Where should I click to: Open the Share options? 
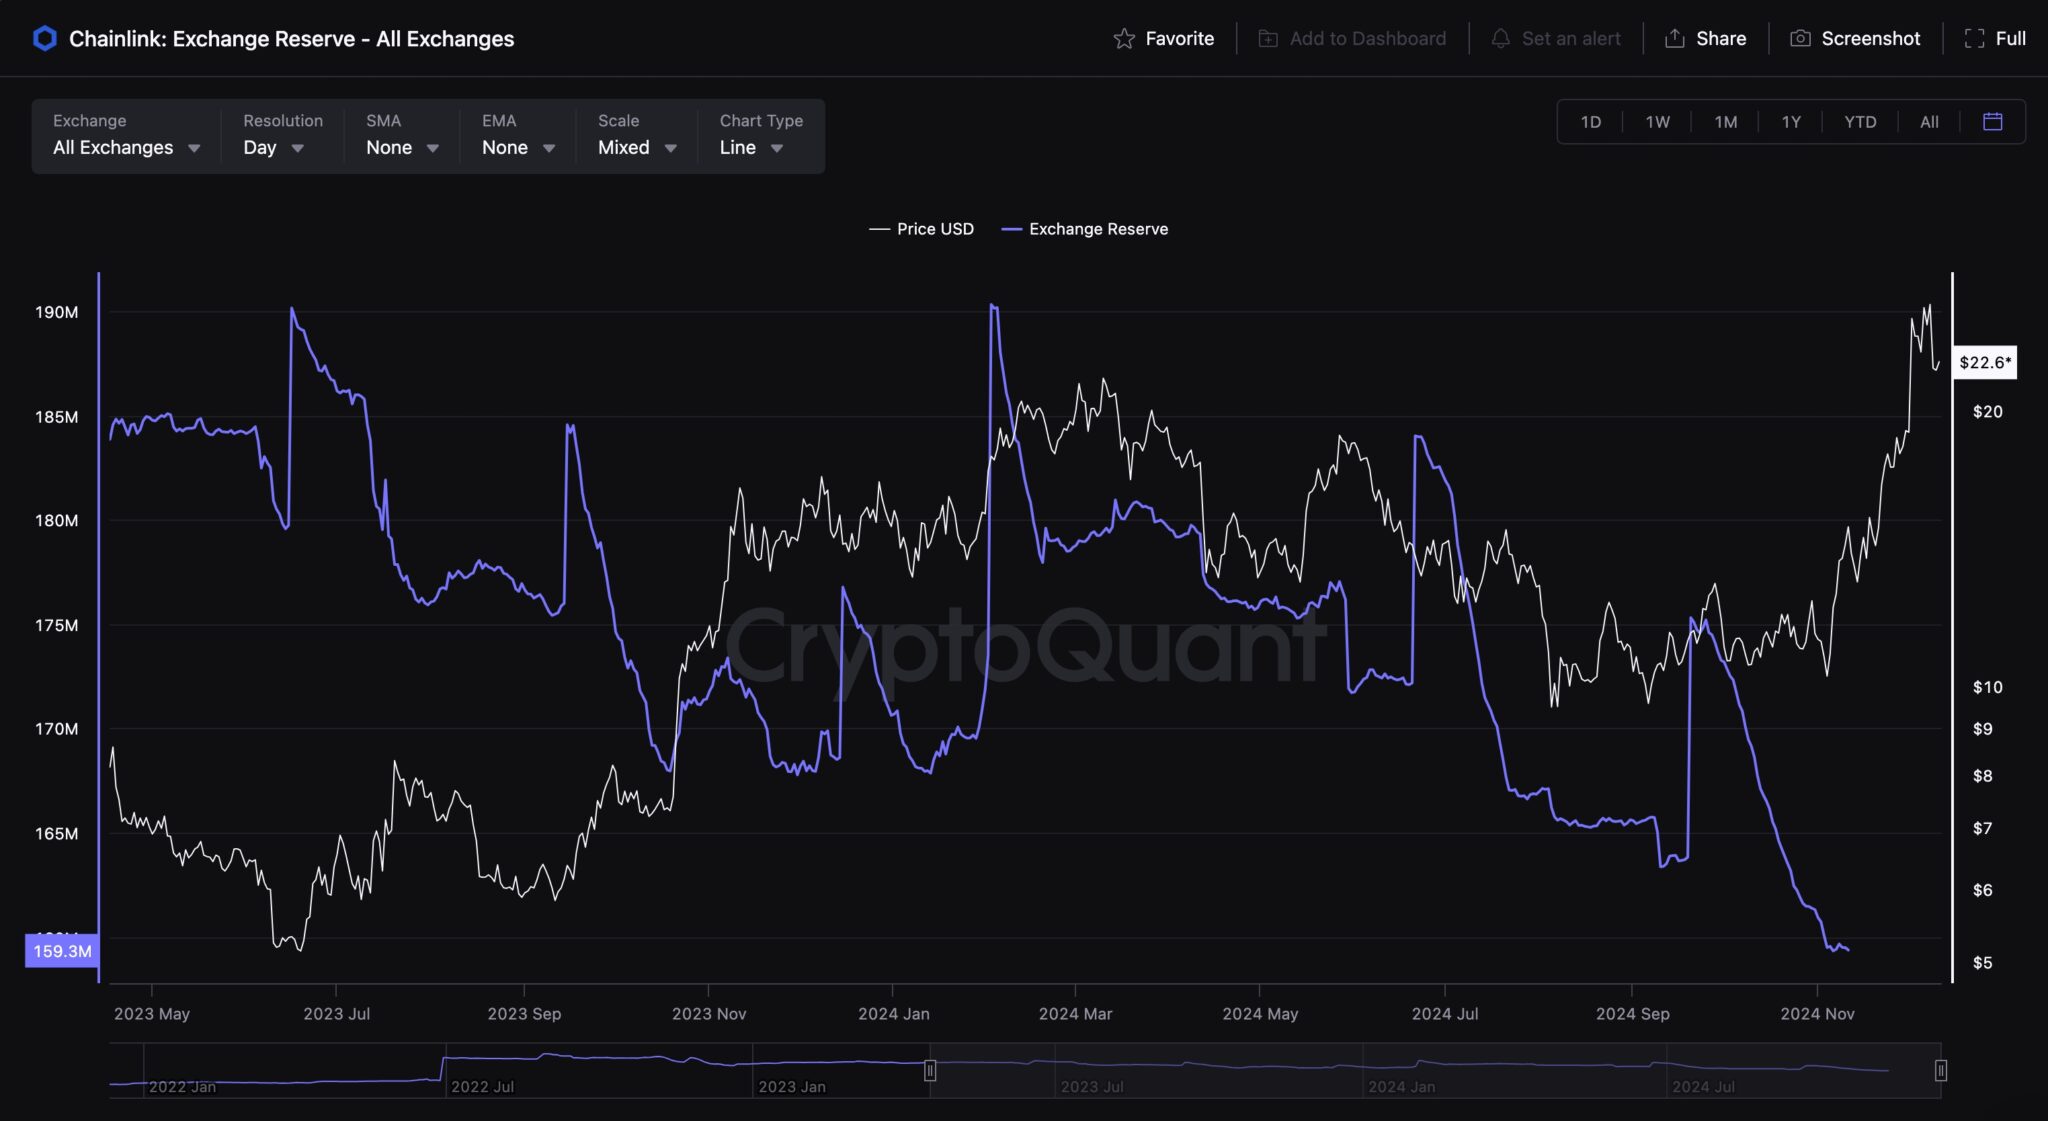pyautogui.click(x=1675, y=38)
